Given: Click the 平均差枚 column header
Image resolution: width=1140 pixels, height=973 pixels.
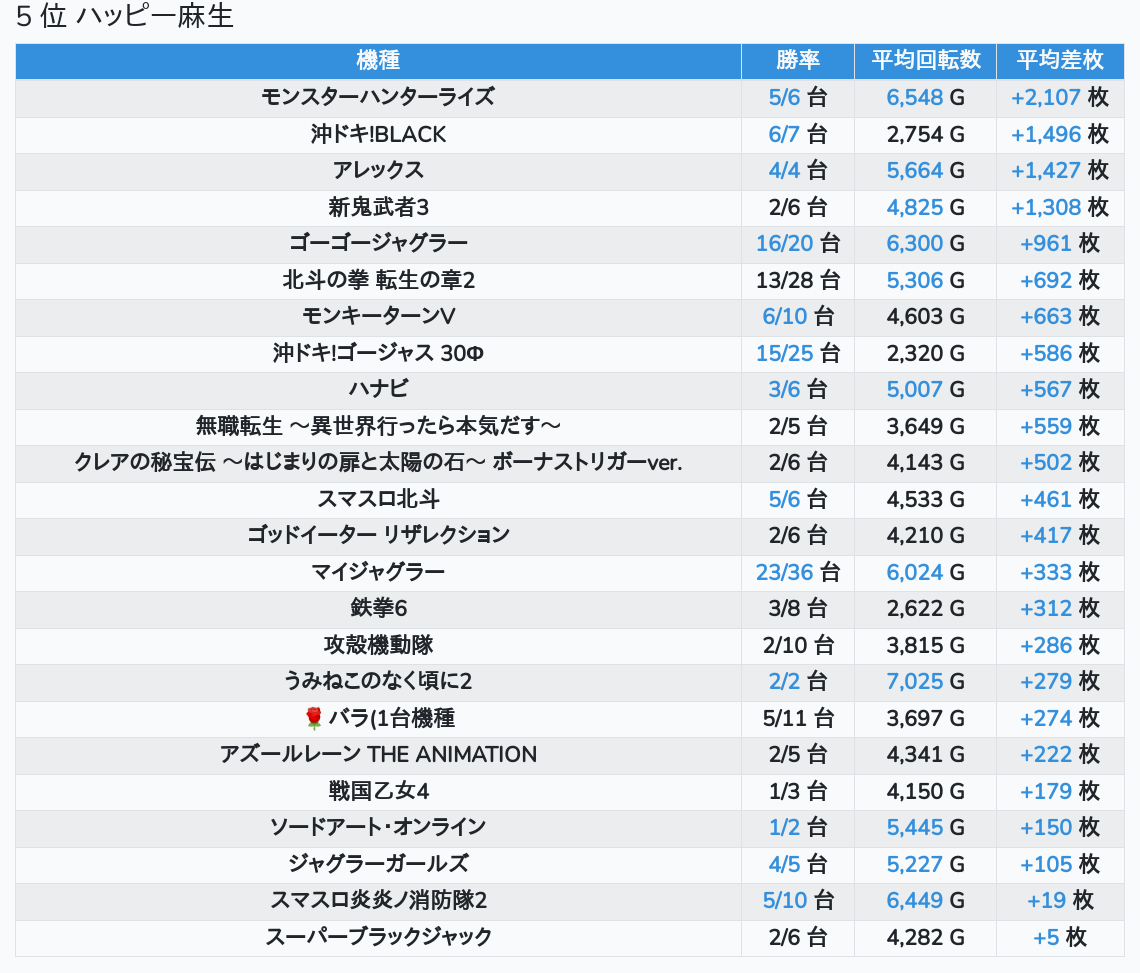Looking at the screenshot, I should click(x=1059, y=60).
